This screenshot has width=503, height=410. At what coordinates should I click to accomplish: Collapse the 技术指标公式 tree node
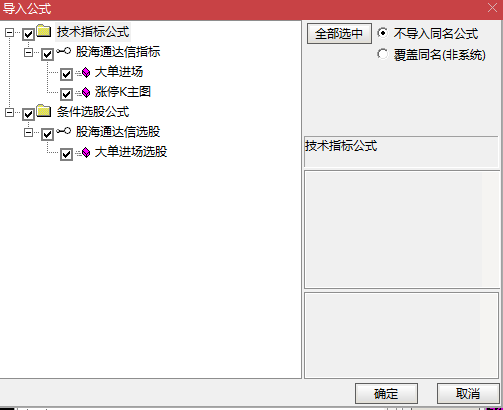9,32
